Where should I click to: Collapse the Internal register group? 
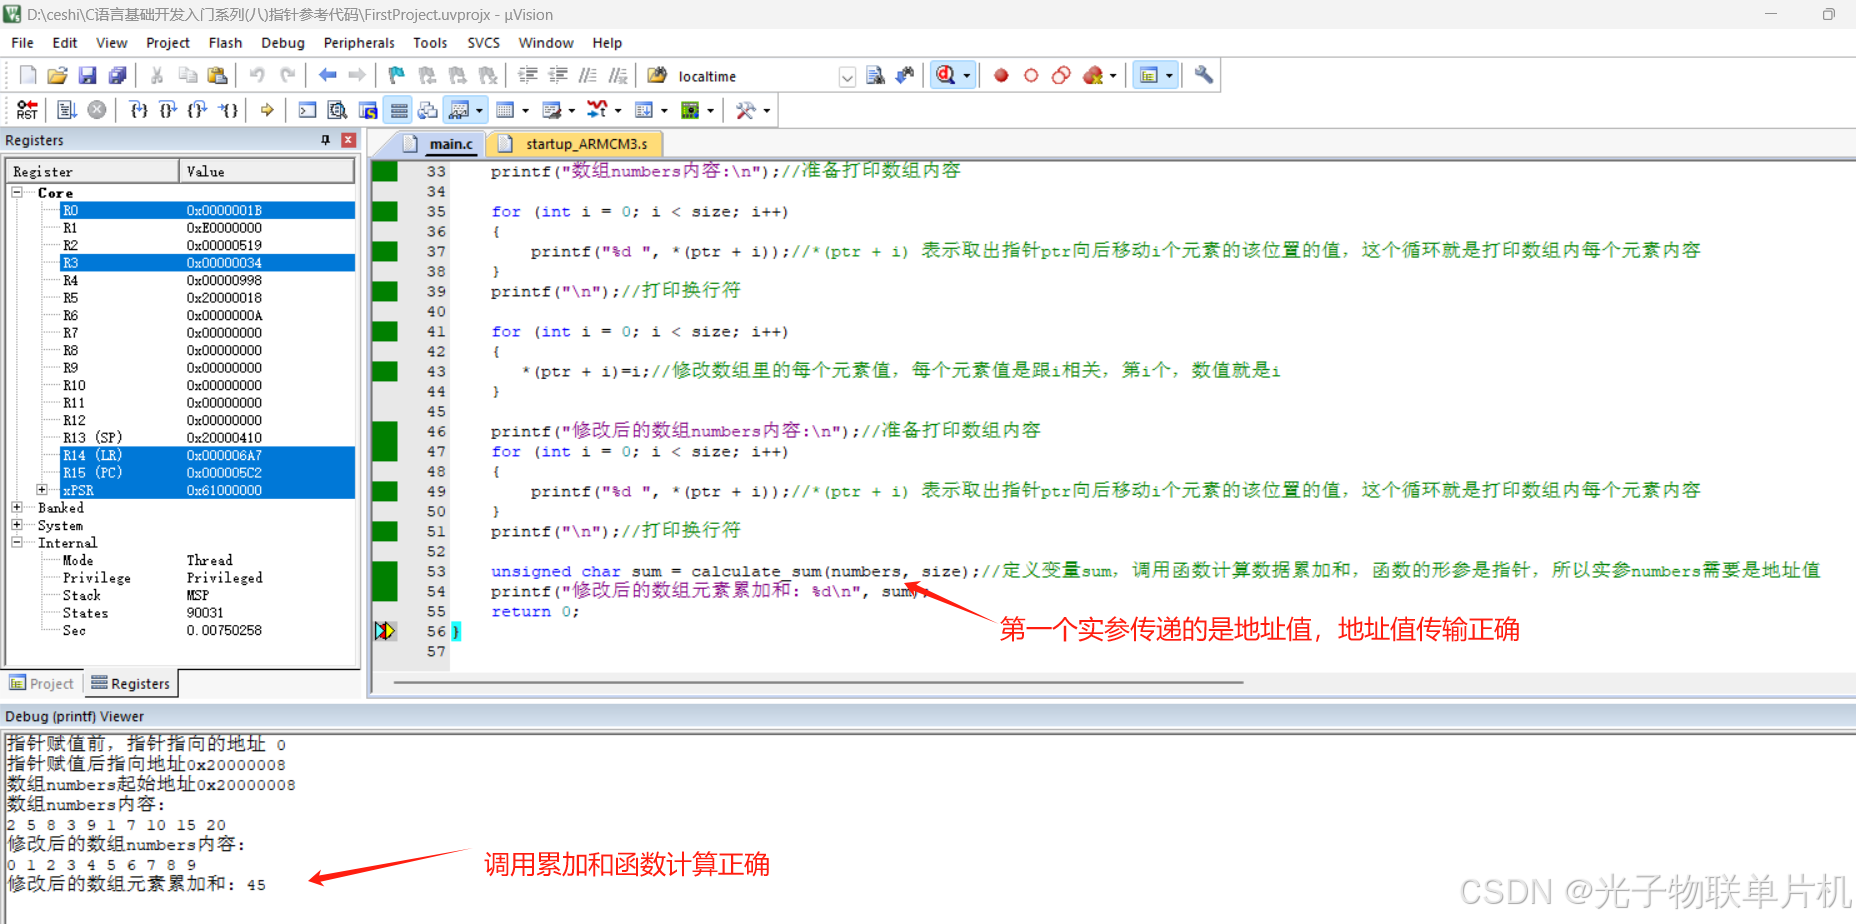17,542
